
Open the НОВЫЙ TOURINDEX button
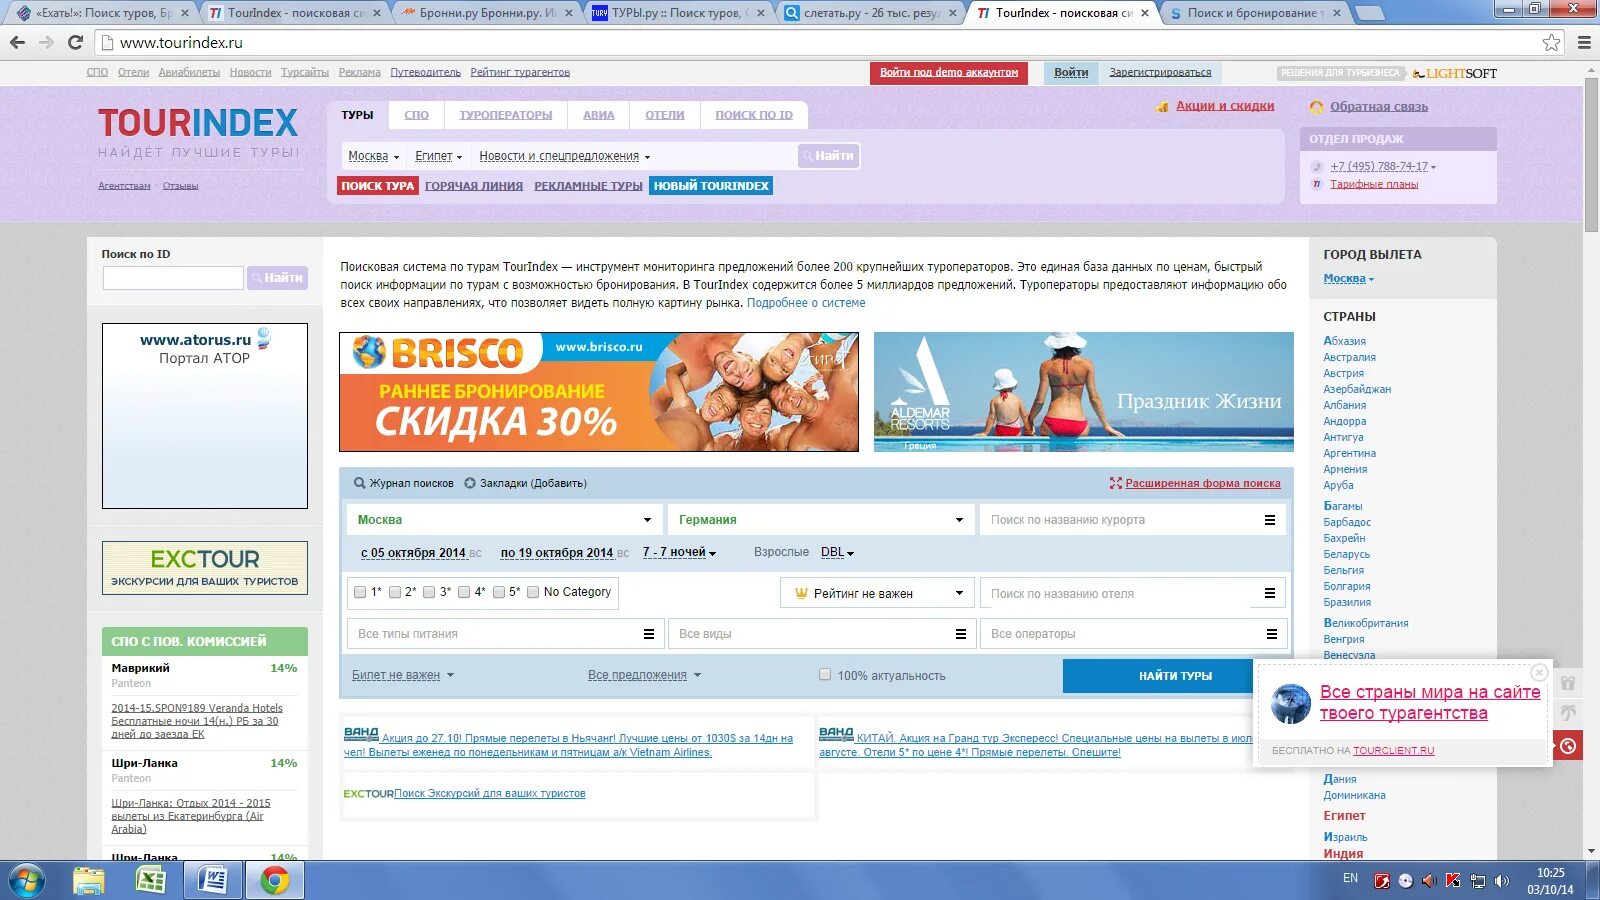711,186
